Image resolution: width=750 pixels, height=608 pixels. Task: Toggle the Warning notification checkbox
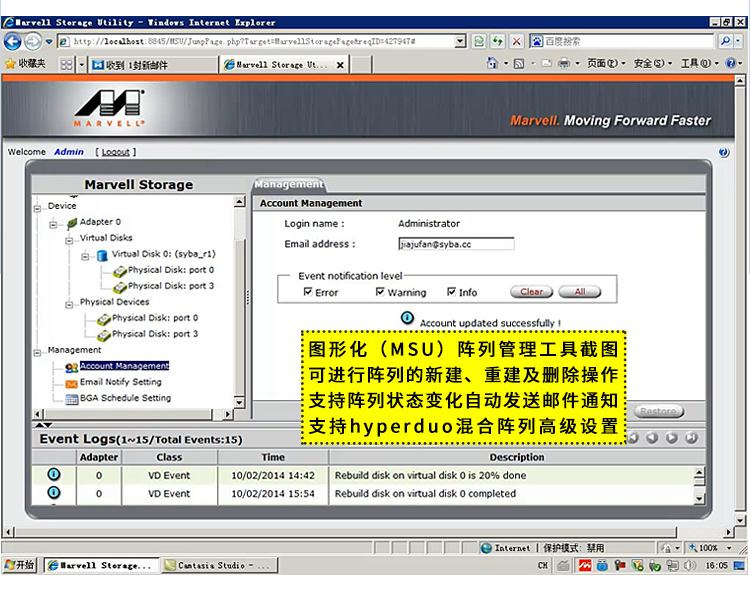click(380, 291)
